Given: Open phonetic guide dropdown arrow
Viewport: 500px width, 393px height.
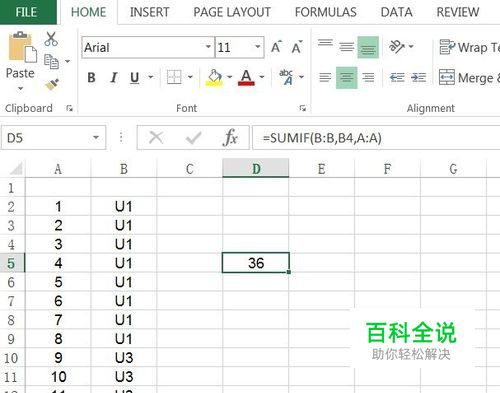Looking at the screenshot, I should click(x=301, y=77).
